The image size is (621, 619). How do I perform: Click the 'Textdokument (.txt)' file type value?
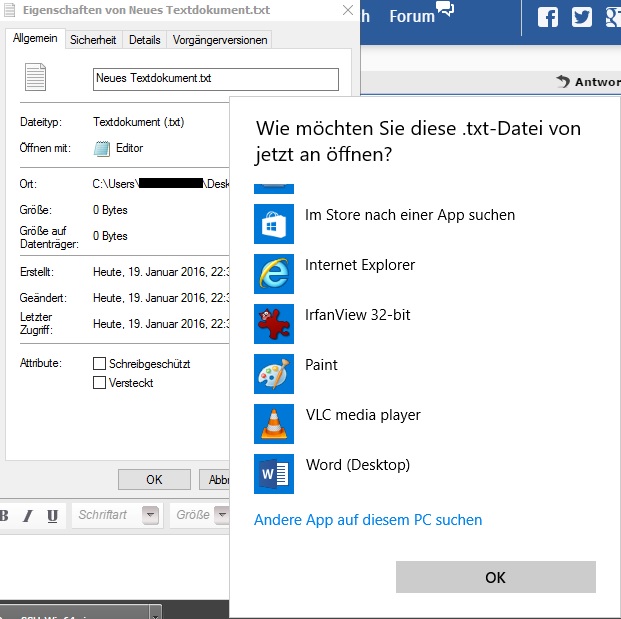139,122
